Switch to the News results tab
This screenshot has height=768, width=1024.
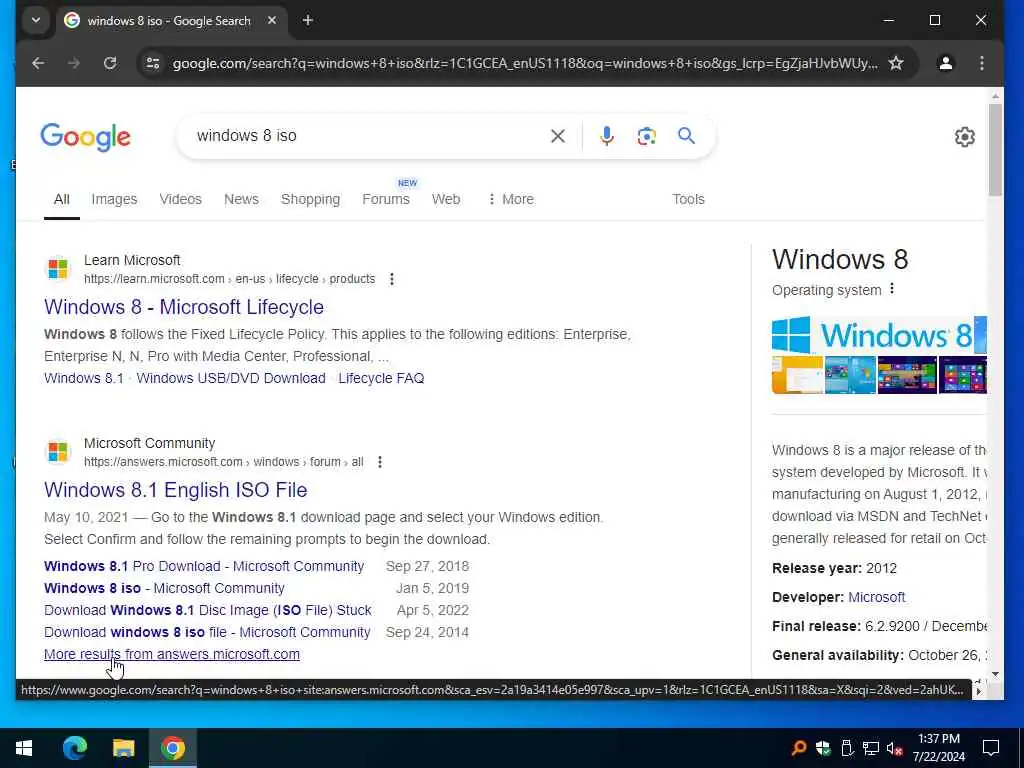(241, 199)
